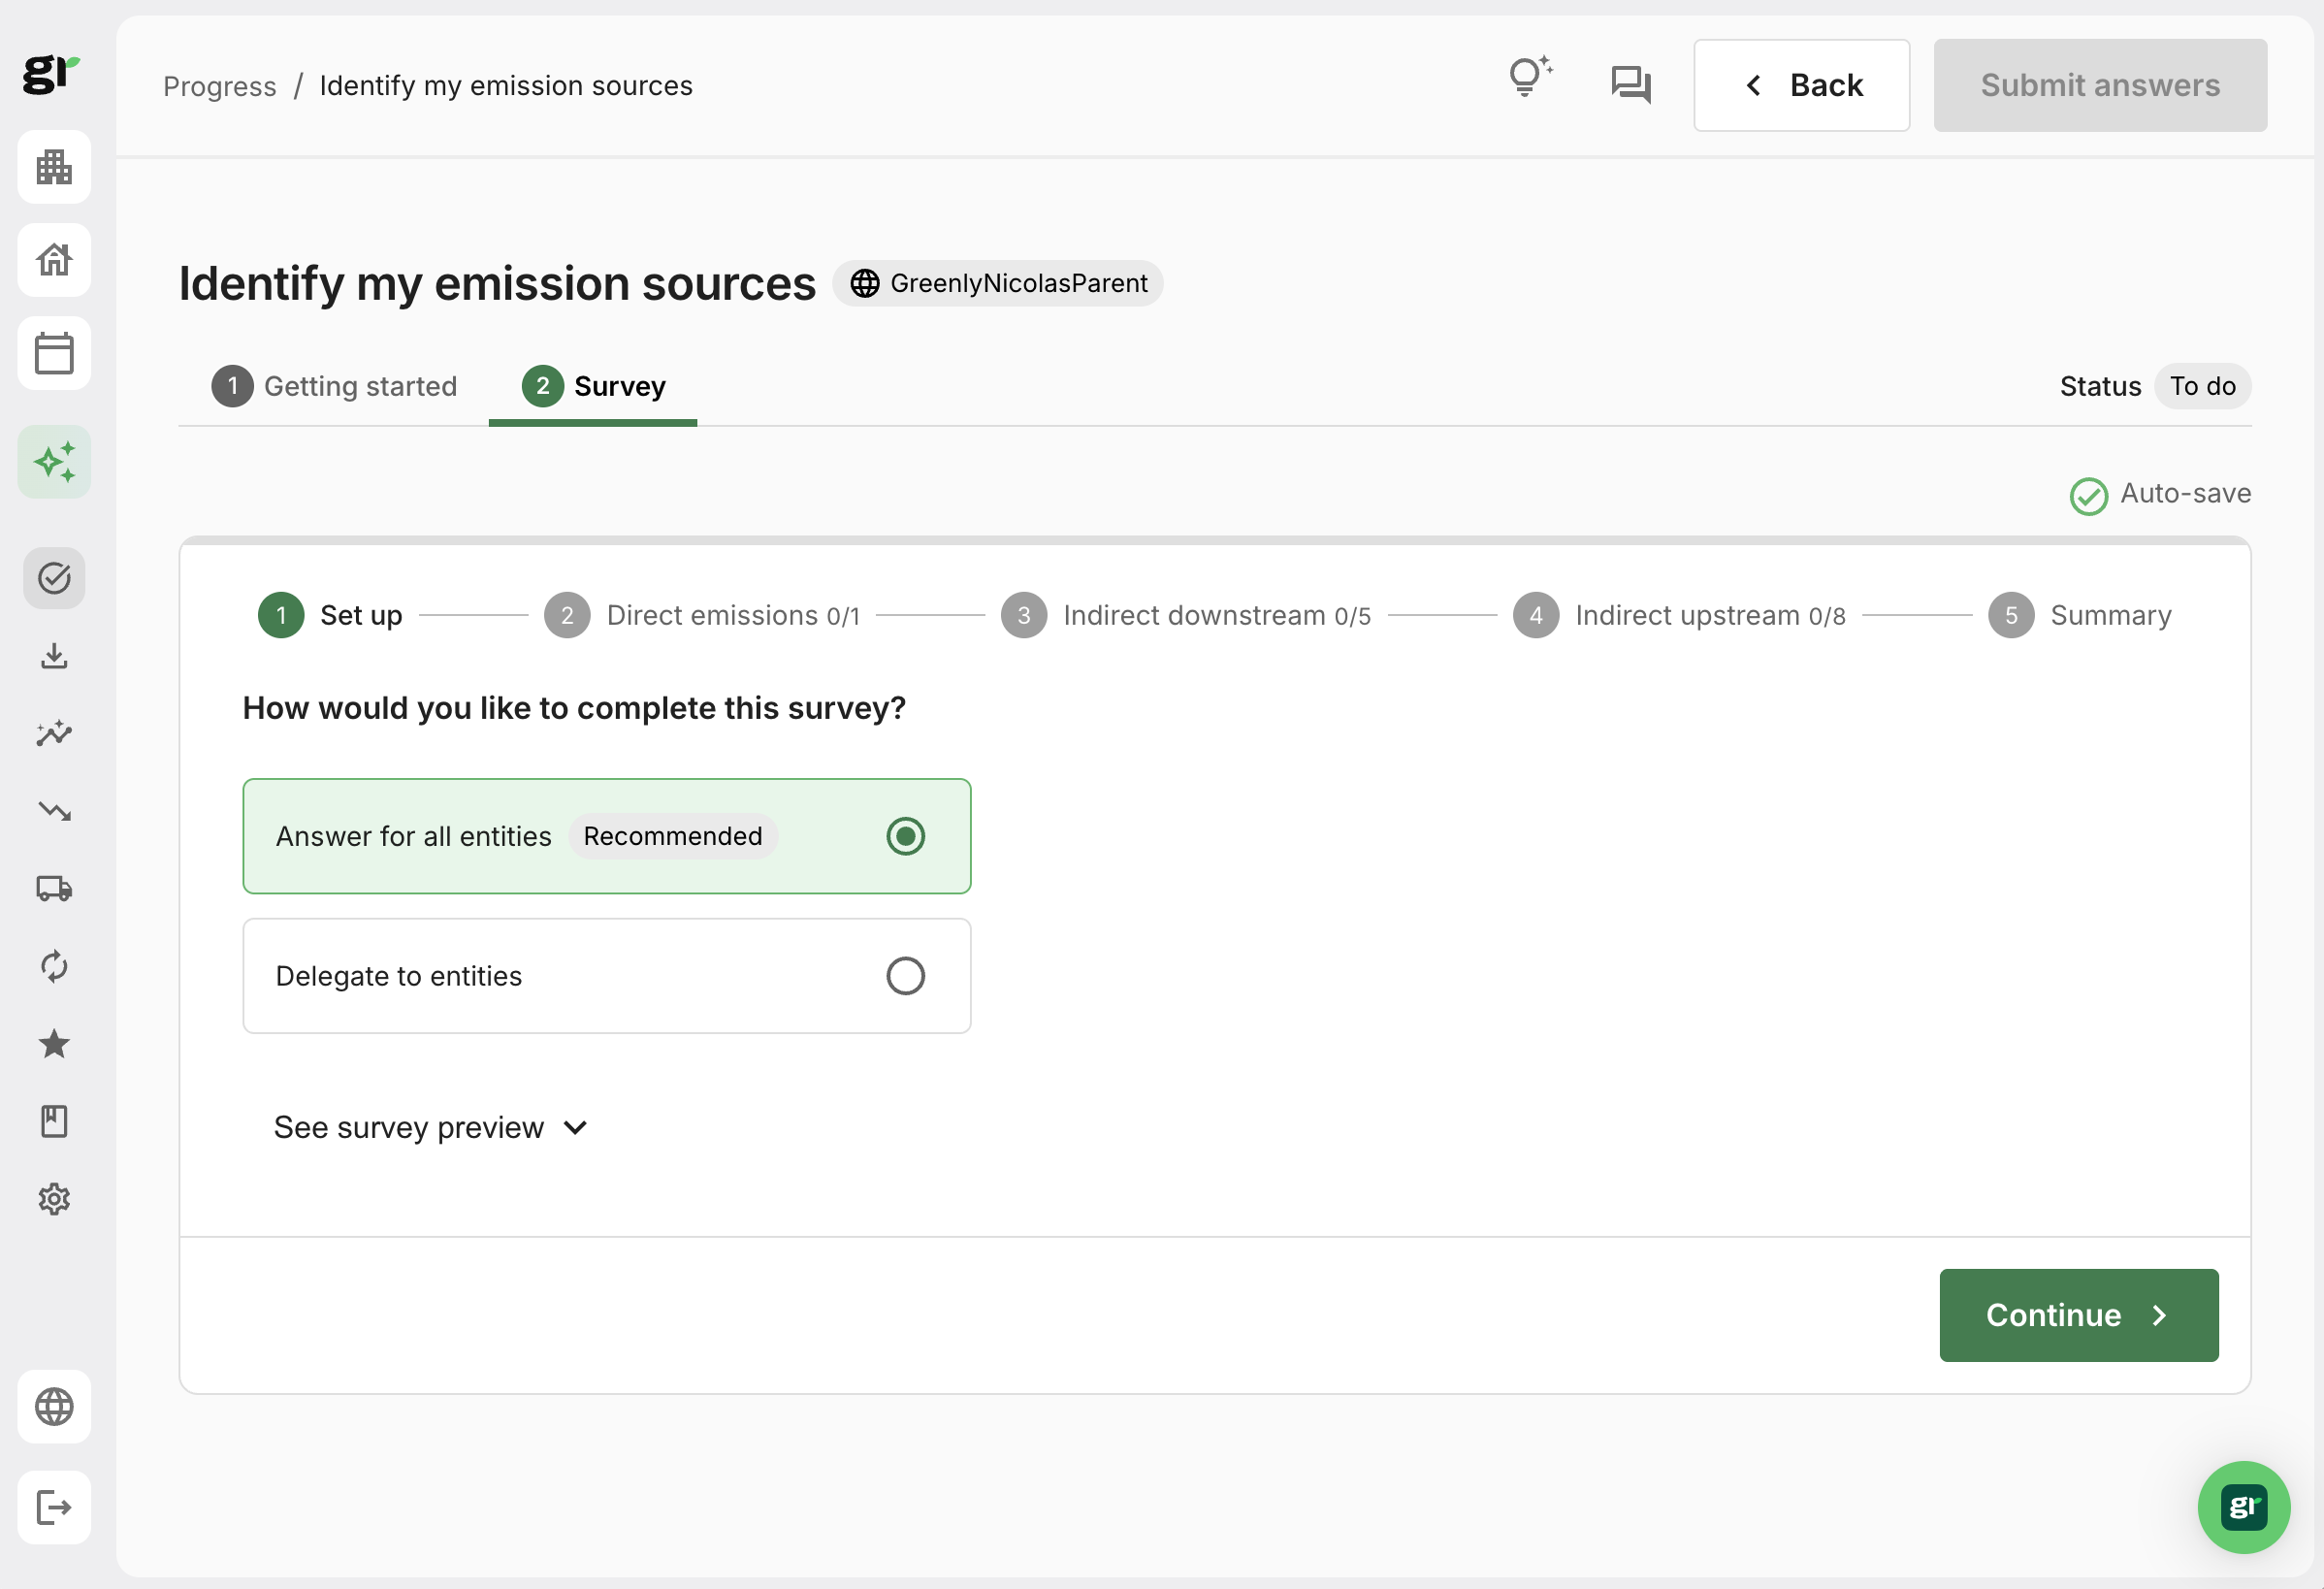Click the survey question heading text

(x=574, y=708)
